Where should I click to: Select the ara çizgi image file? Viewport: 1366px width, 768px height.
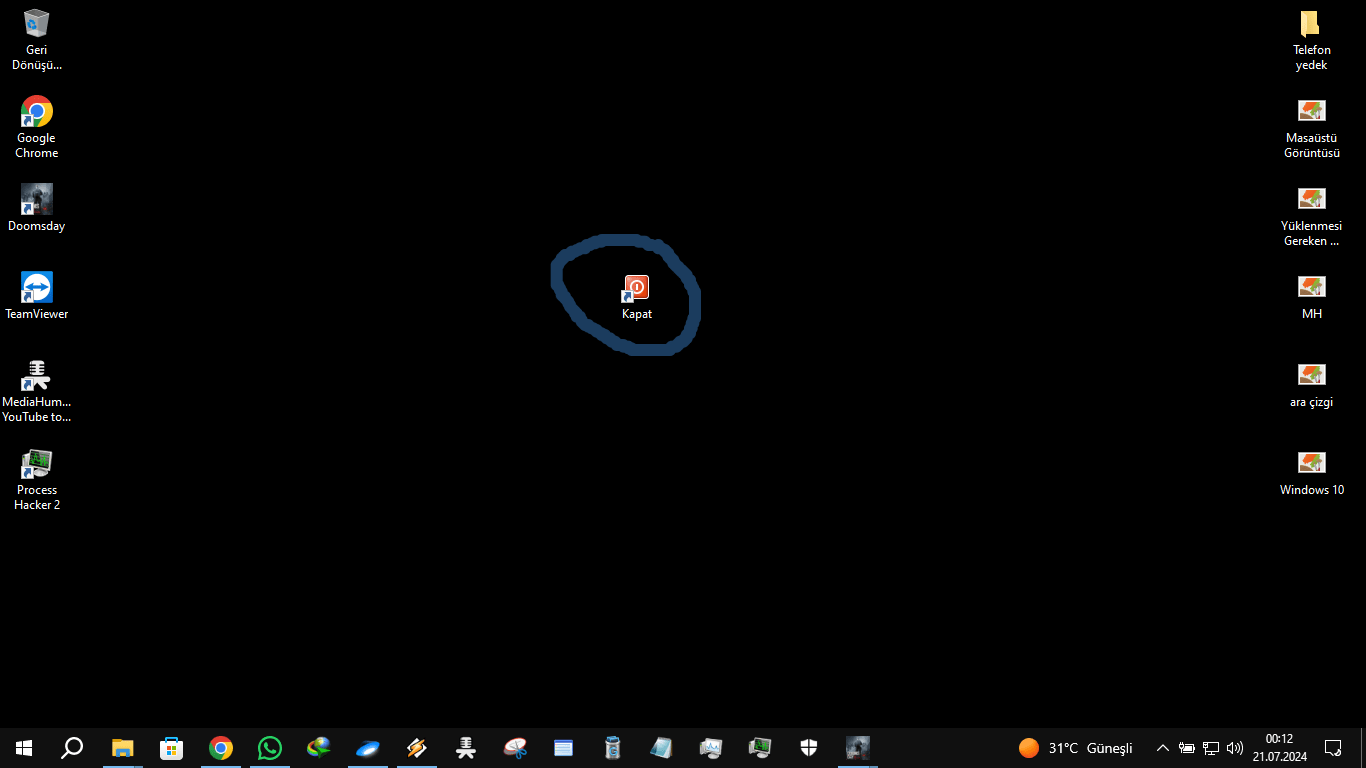click(x=1312, y=384)
